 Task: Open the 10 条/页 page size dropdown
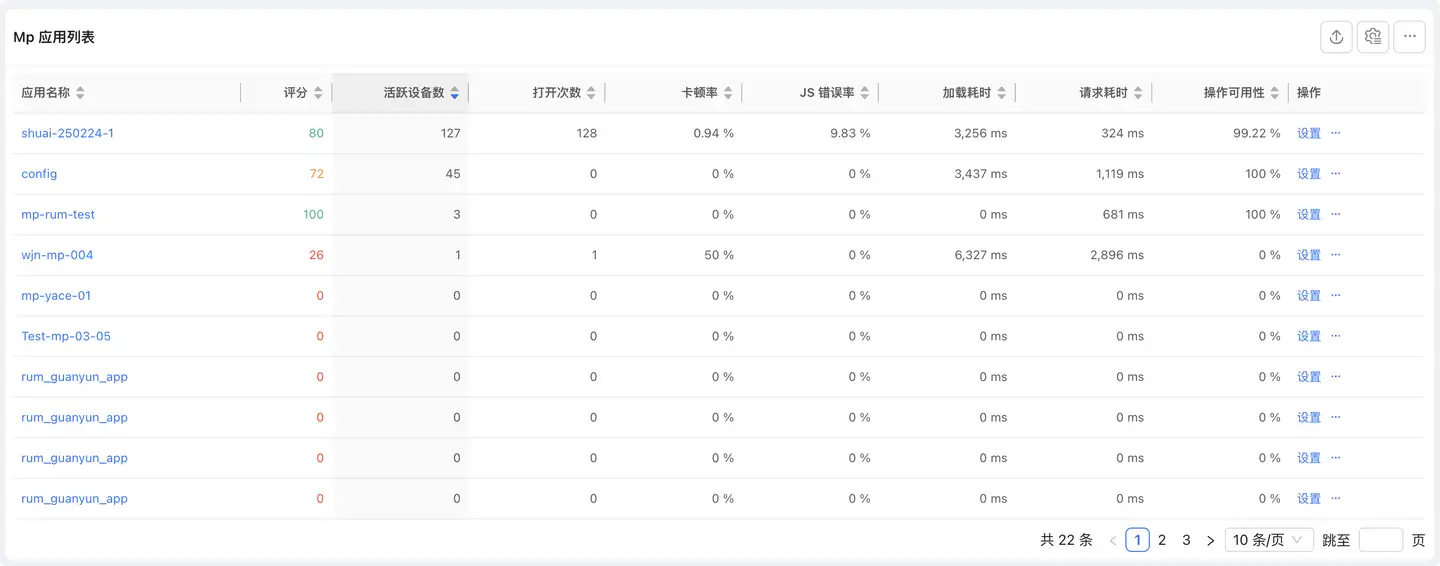[x=1269, y=540]
